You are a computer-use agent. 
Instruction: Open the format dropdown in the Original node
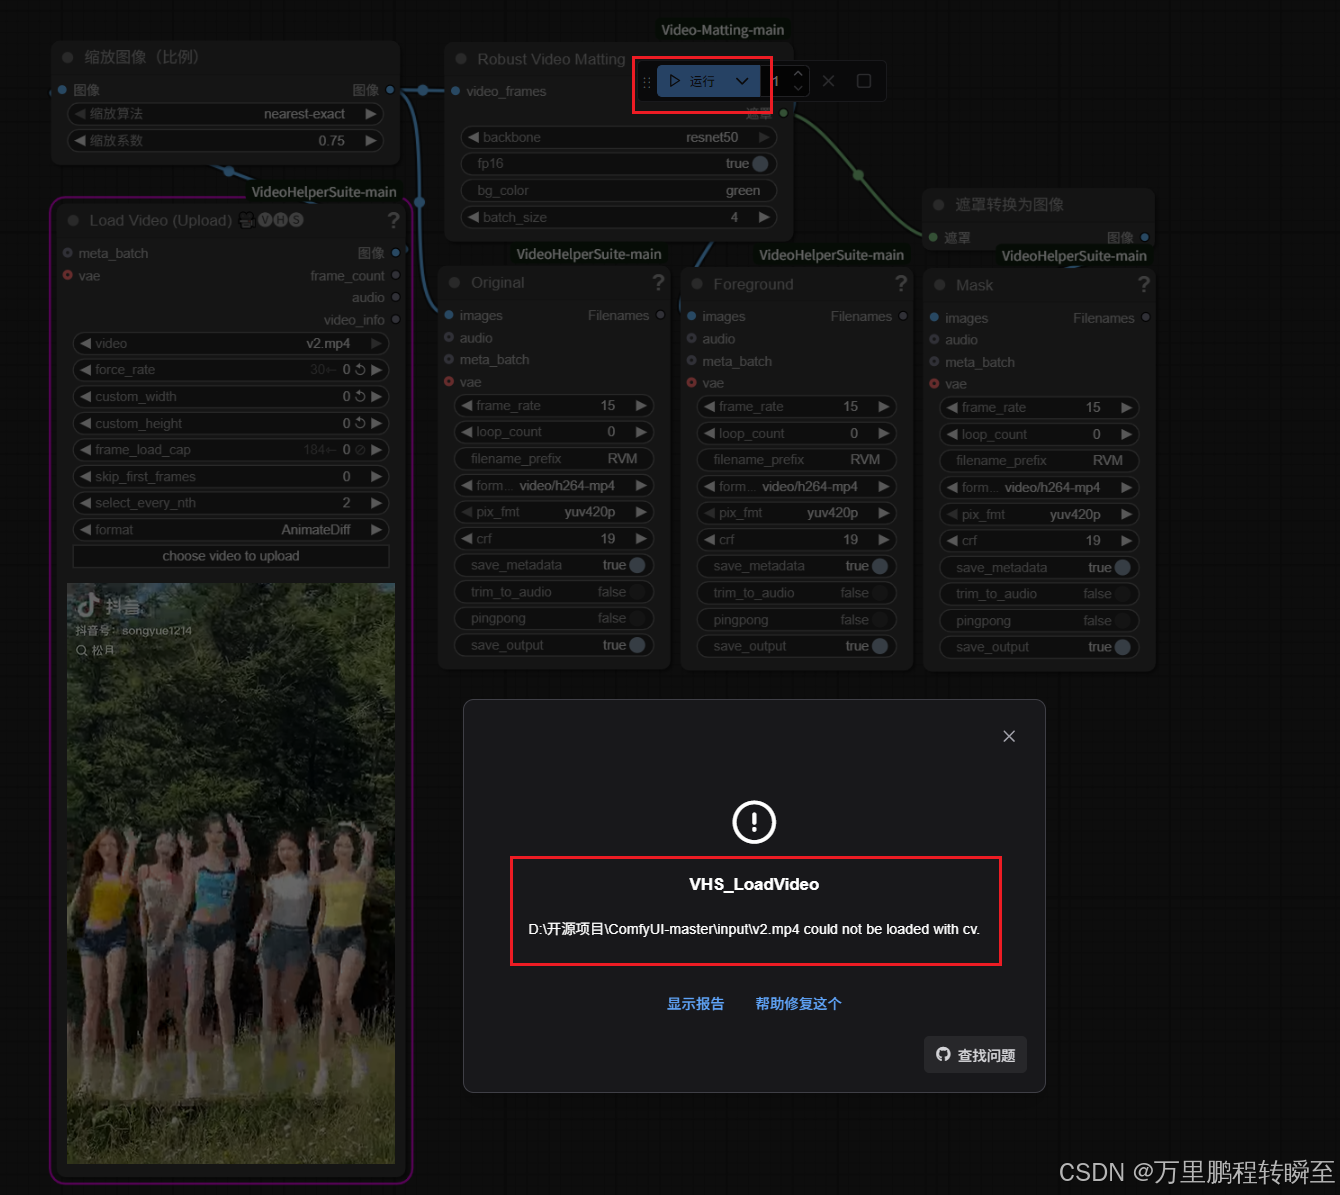pos(554,486)
